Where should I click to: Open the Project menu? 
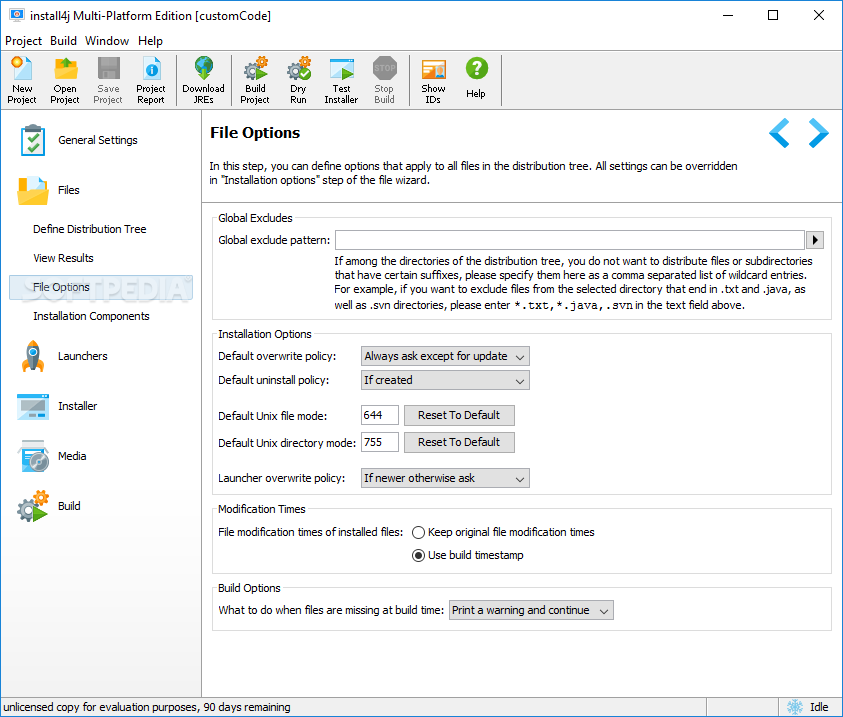coord(23,41)
